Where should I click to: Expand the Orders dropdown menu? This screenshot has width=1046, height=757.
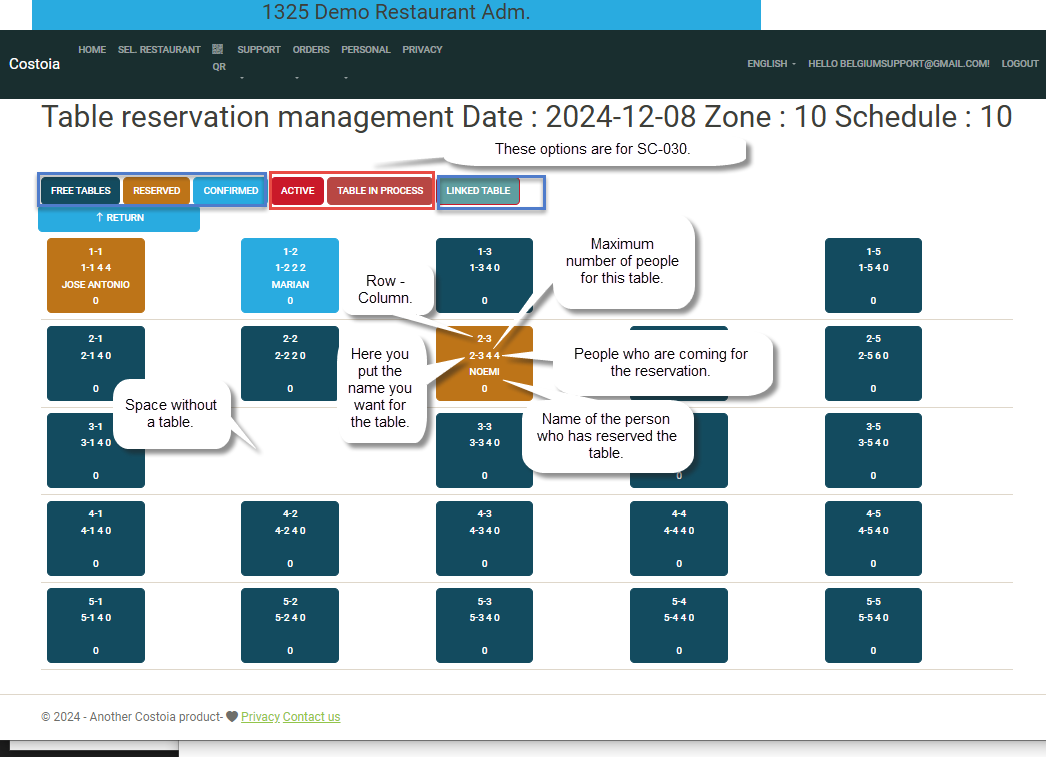(311, 50)
